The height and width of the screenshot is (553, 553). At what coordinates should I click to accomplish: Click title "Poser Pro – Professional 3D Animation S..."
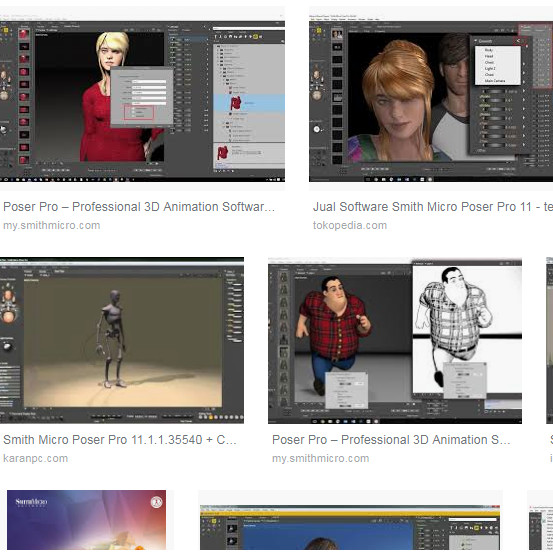coord(391,440)
